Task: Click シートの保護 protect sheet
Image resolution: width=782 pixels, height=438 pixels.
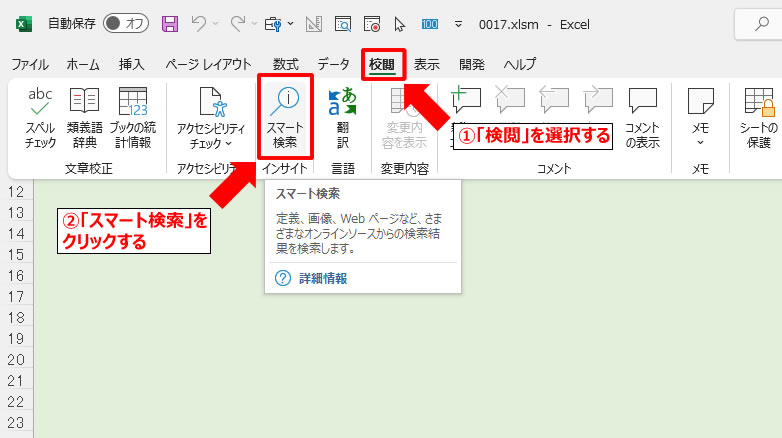Action: point(759,118)
